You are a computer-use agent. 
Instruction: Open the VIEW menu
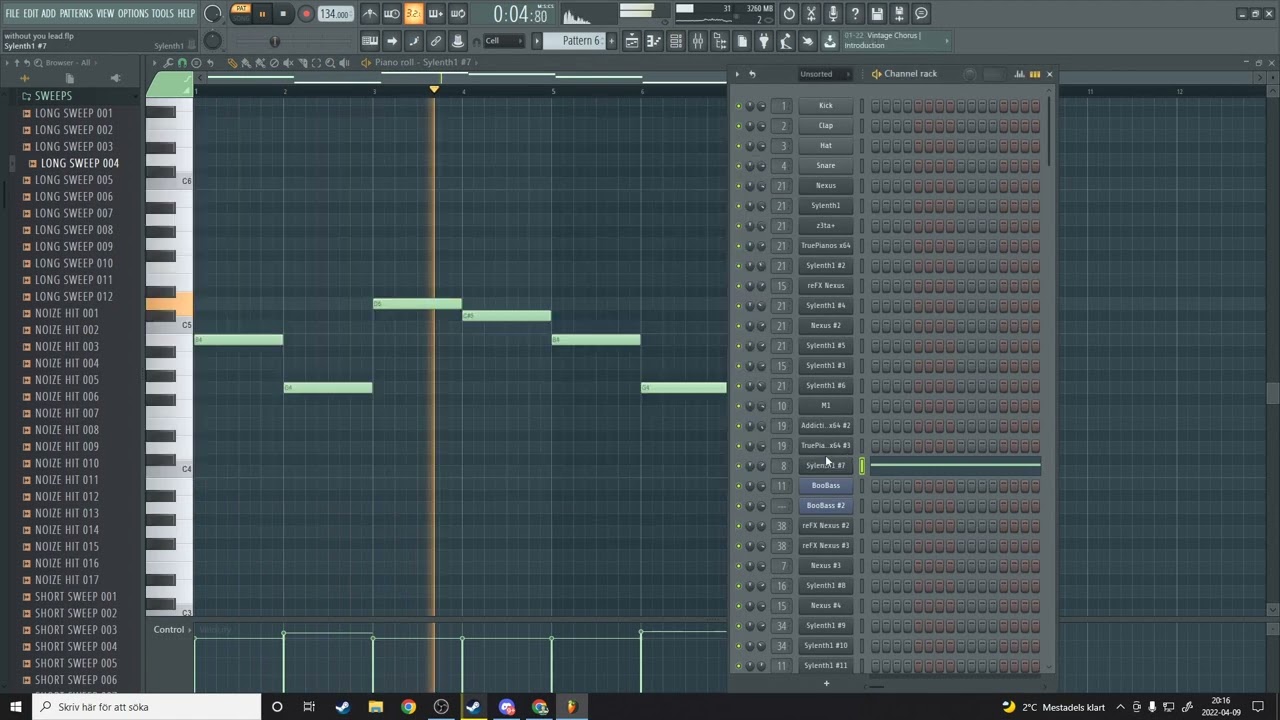pyautogui.click(x=105, y=13)
